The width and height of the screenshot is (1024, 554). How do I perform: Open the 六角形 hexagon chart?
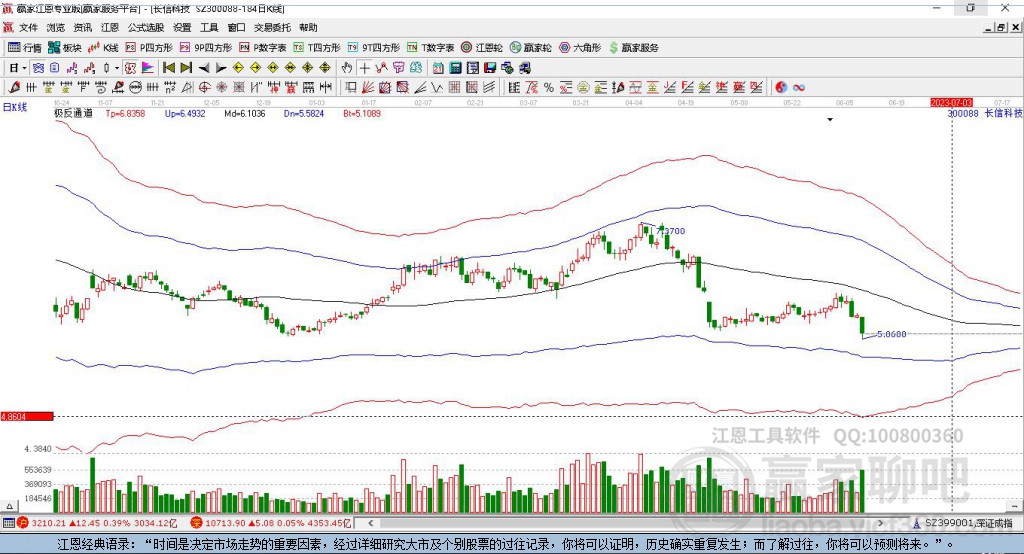(x=580, y=48)
